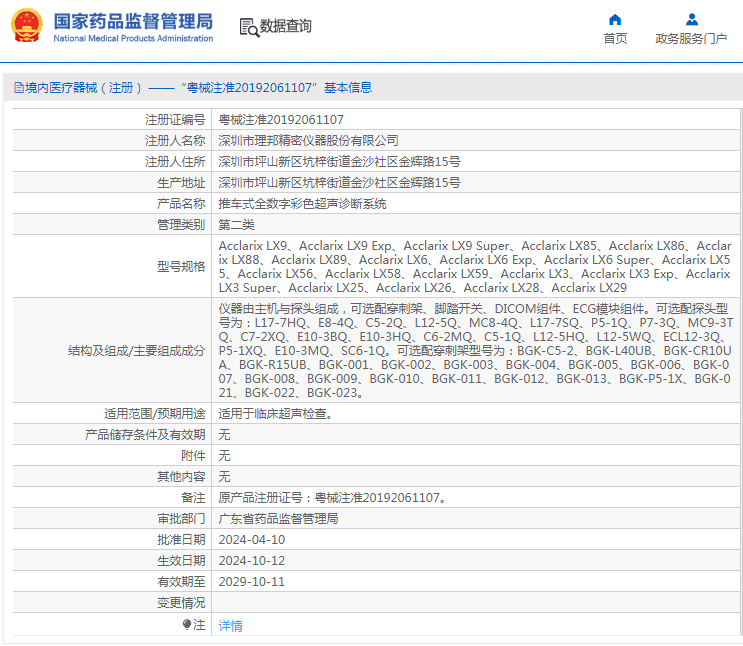The image size is (743, 646).
Task: Click the 国家药品监督管理局 title text
Action: click(133, 21)
